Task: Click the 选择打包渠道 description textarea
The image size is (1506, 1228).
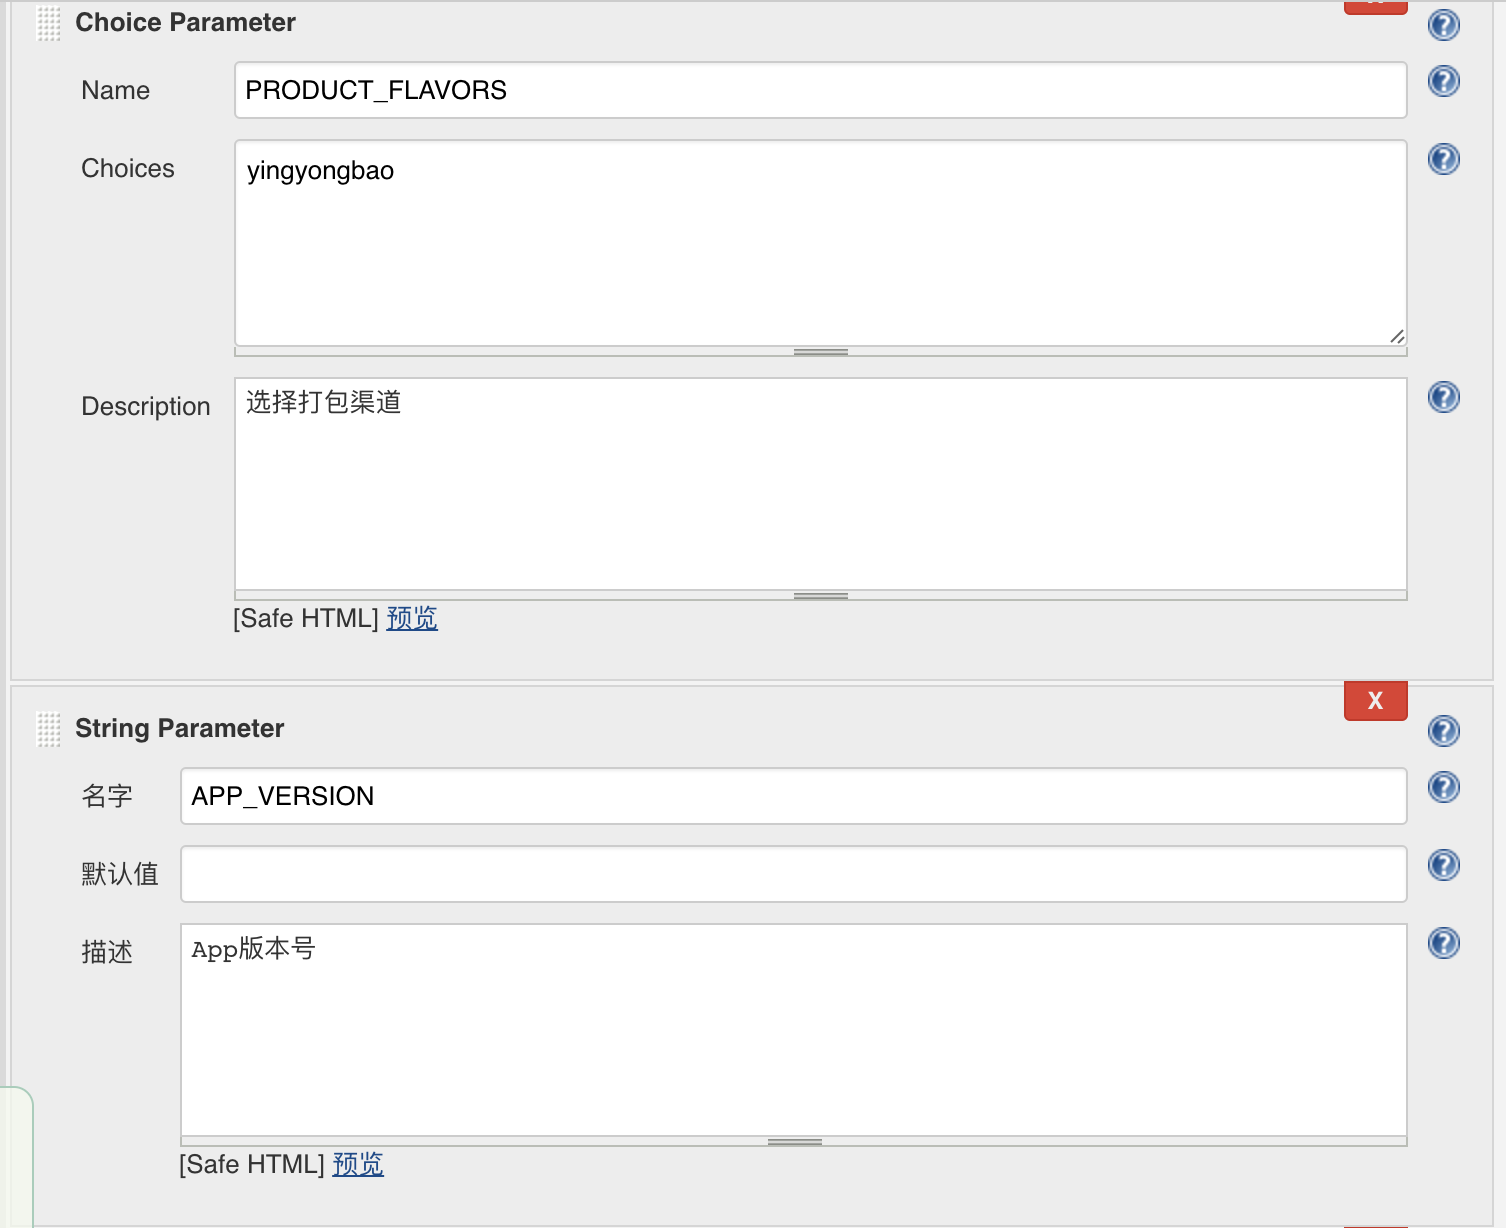Action: point(820,484)
